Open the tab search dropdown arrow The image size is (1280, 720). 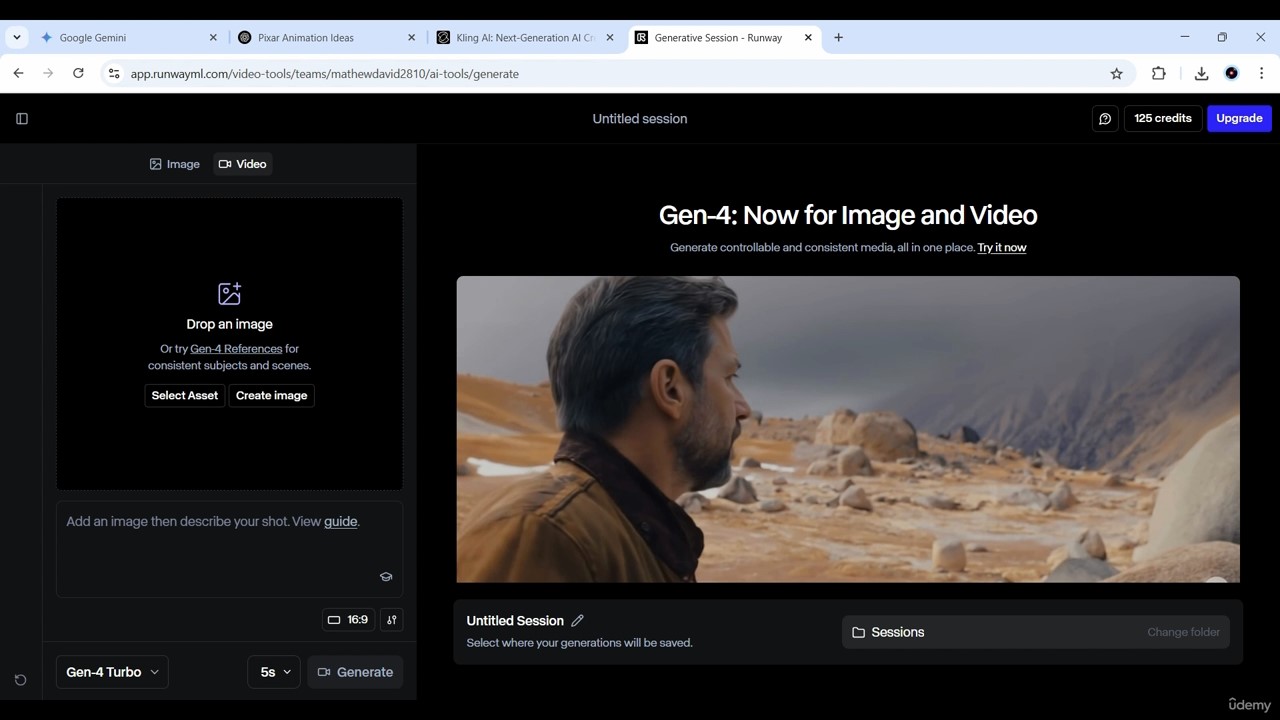[x=17, y=37]
